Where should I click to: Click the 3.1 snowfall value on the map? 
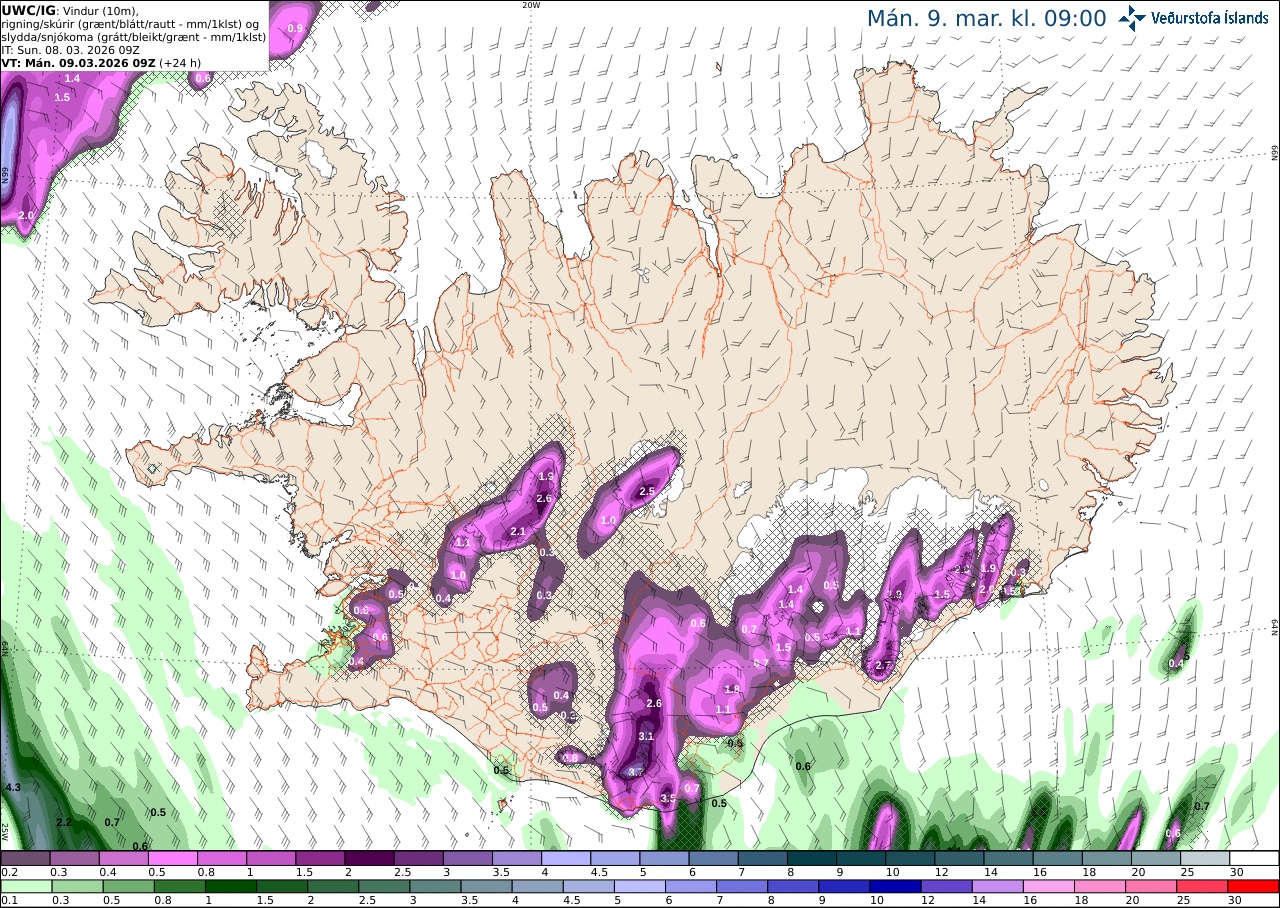(x=646, y=737)
